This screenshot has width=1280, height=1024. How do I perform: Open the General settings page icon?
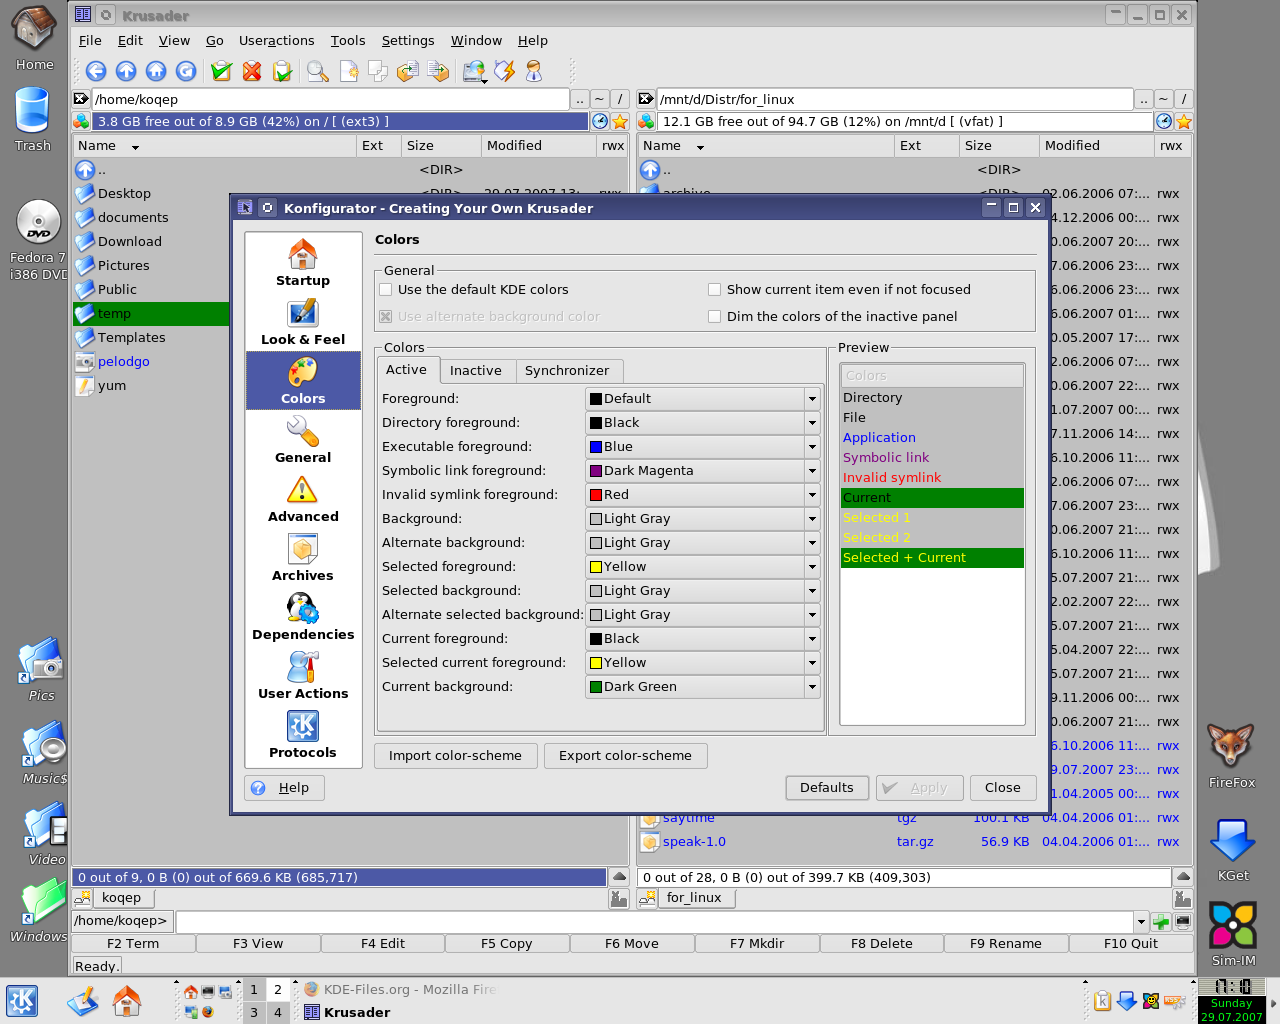coord(303,440)
